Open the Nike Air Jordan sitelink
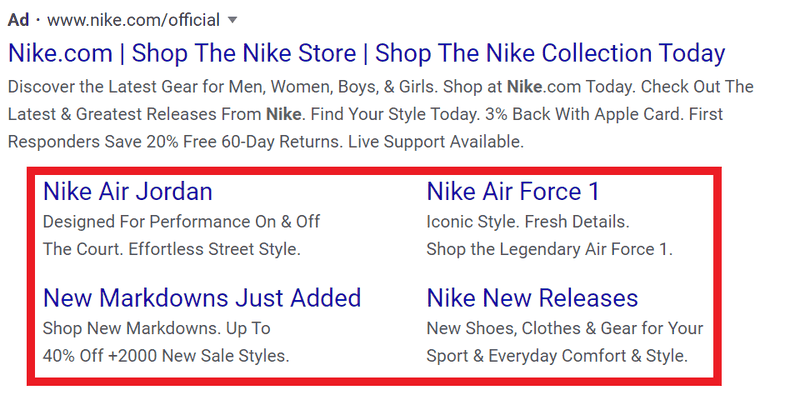This screenshot has width=800, height=395. click(128, 191)
